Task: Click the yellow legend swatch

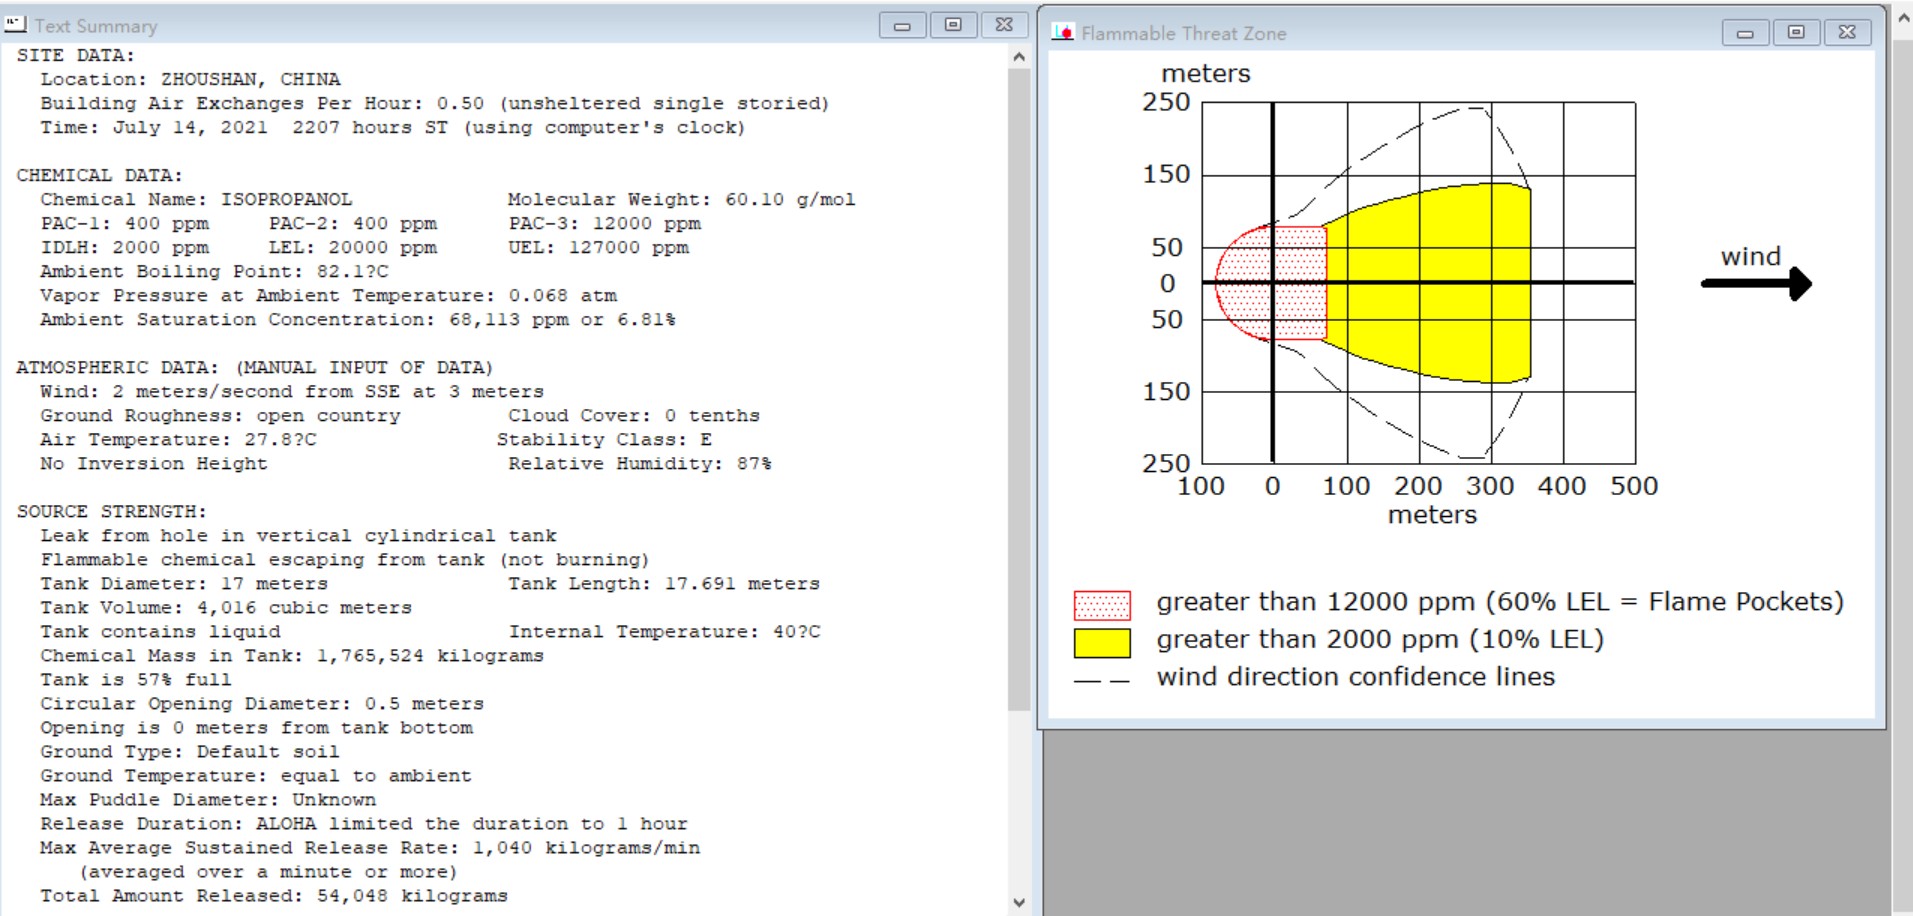Action: 1102,643
